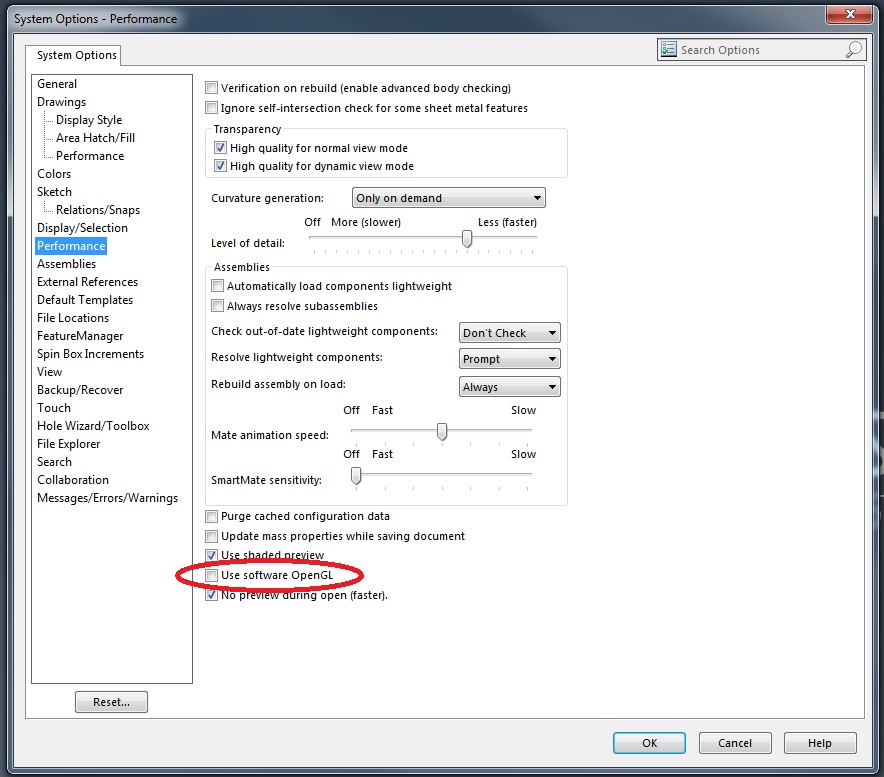Toggle Use shaded preview checkbox
Viewport: 884px width, 777px height.
click(211, 555)
